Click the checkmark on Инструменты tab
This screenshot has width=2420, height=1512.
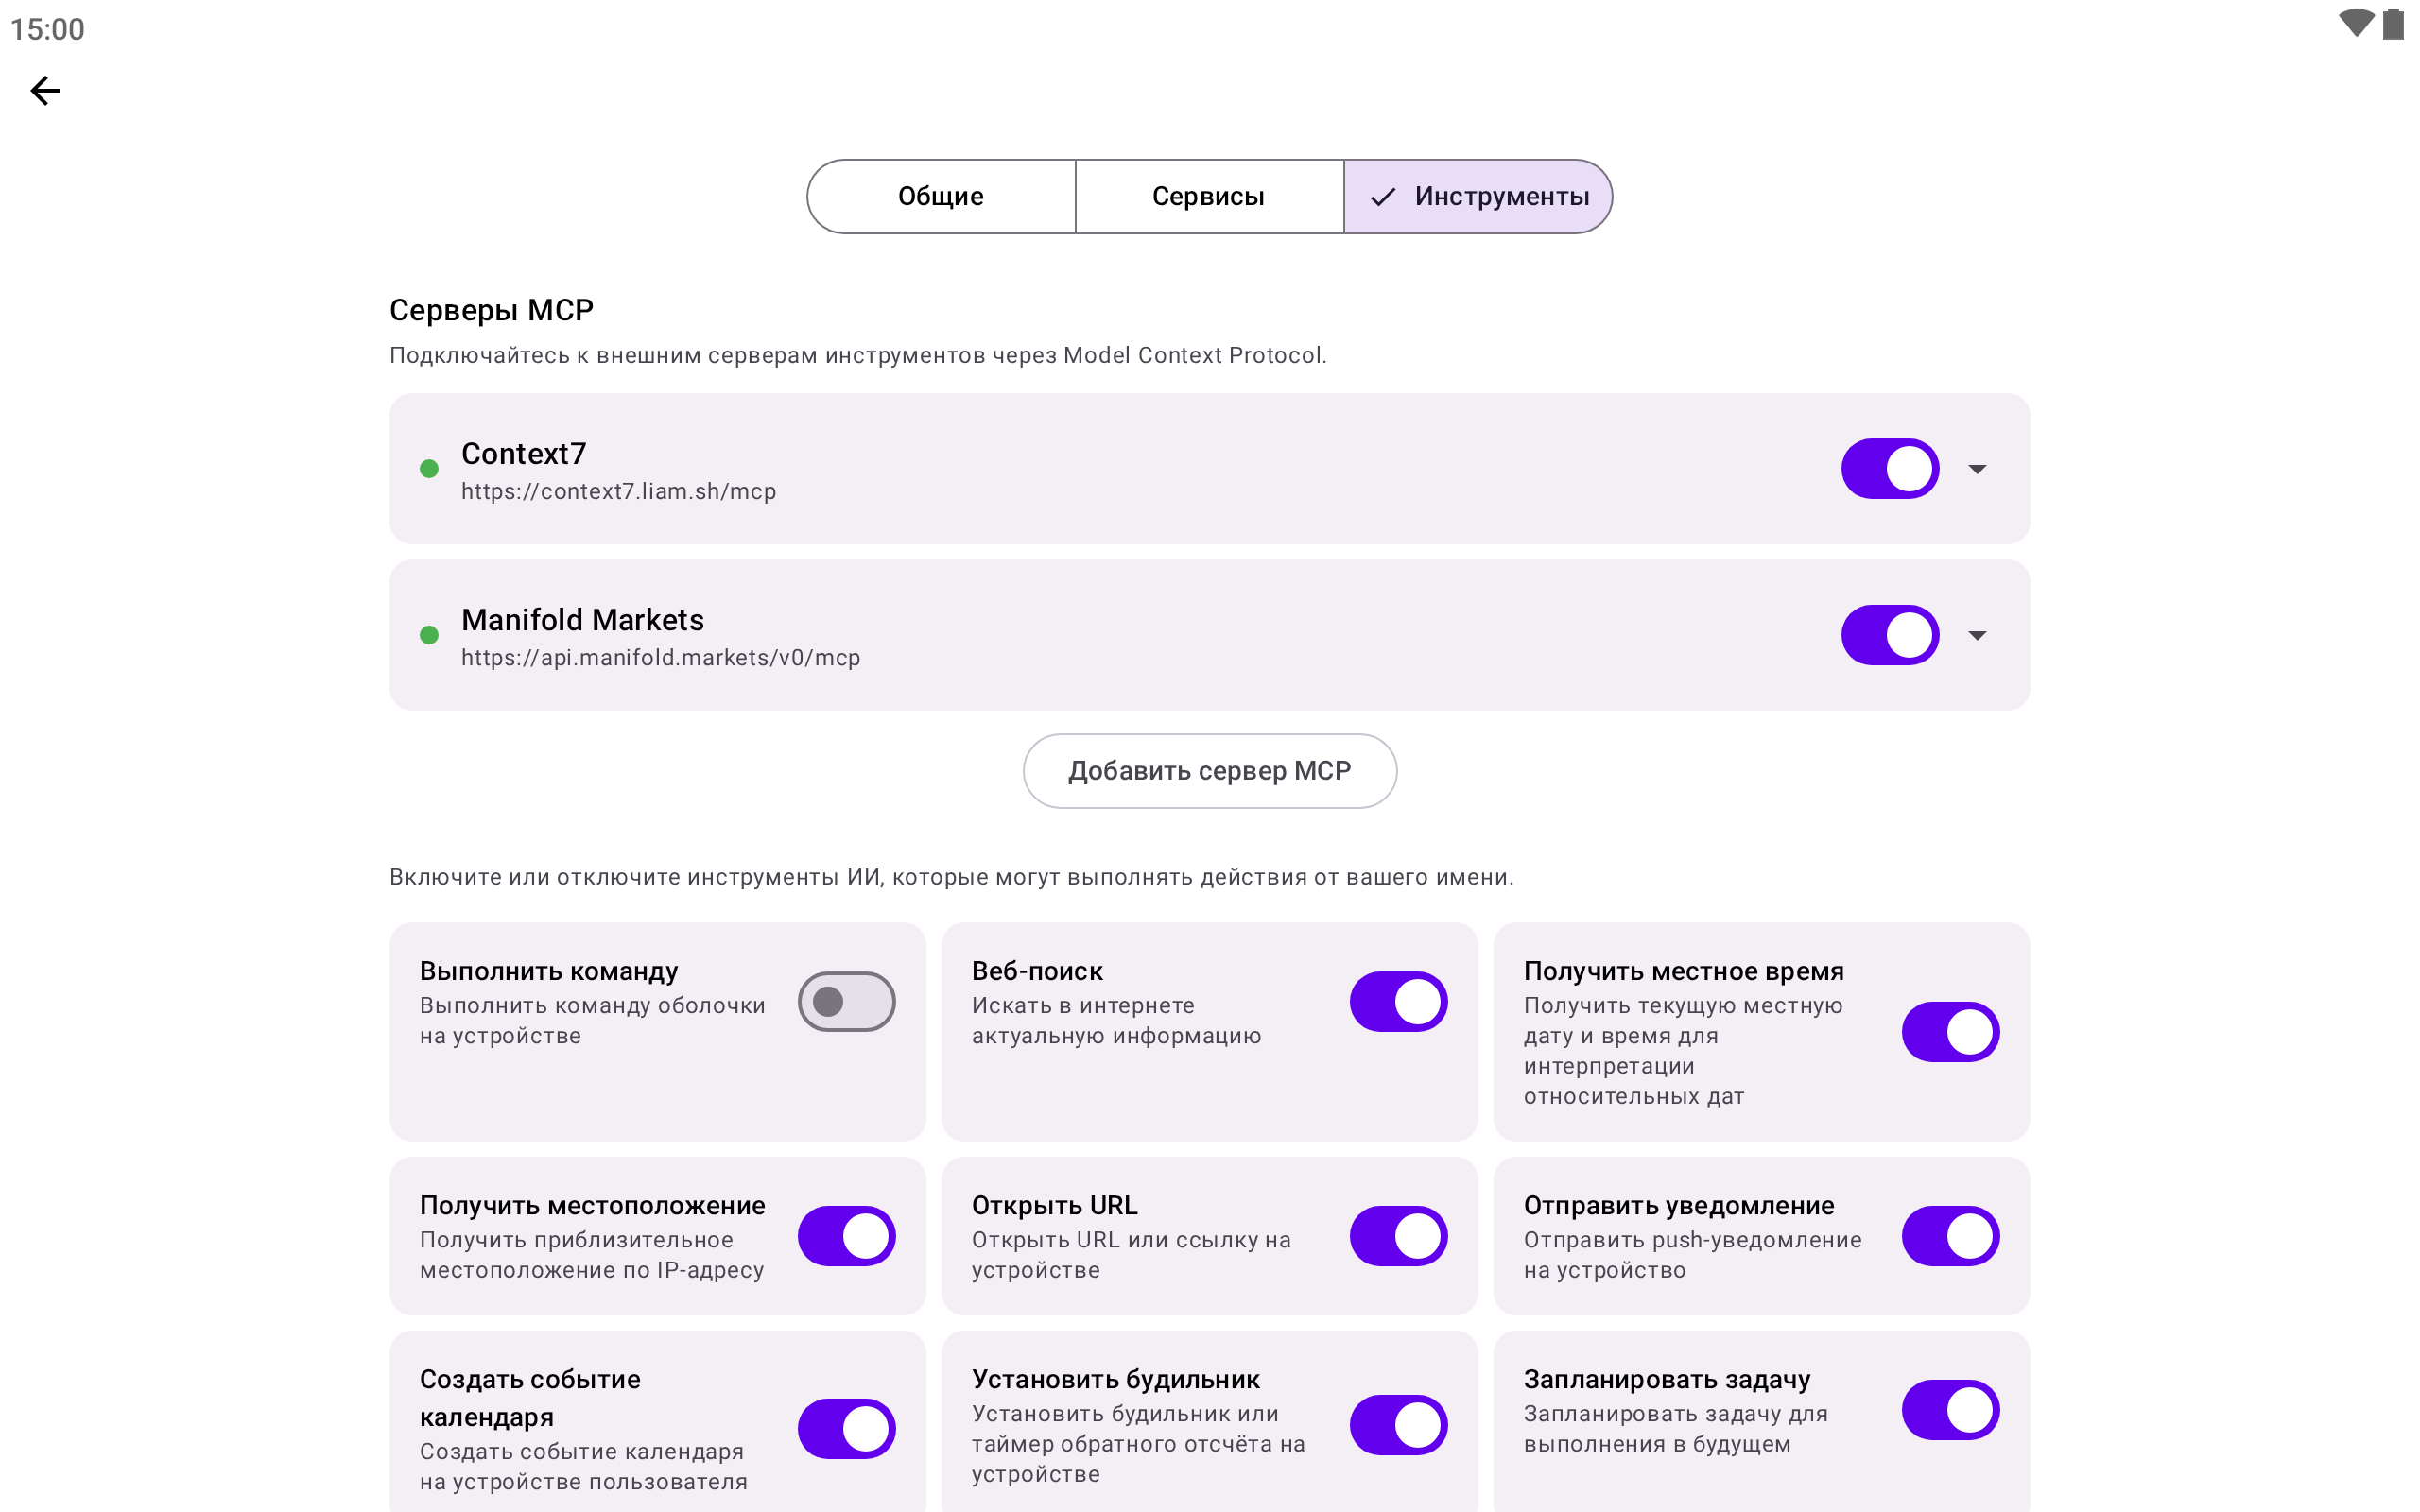click(x=1383, y=197)
